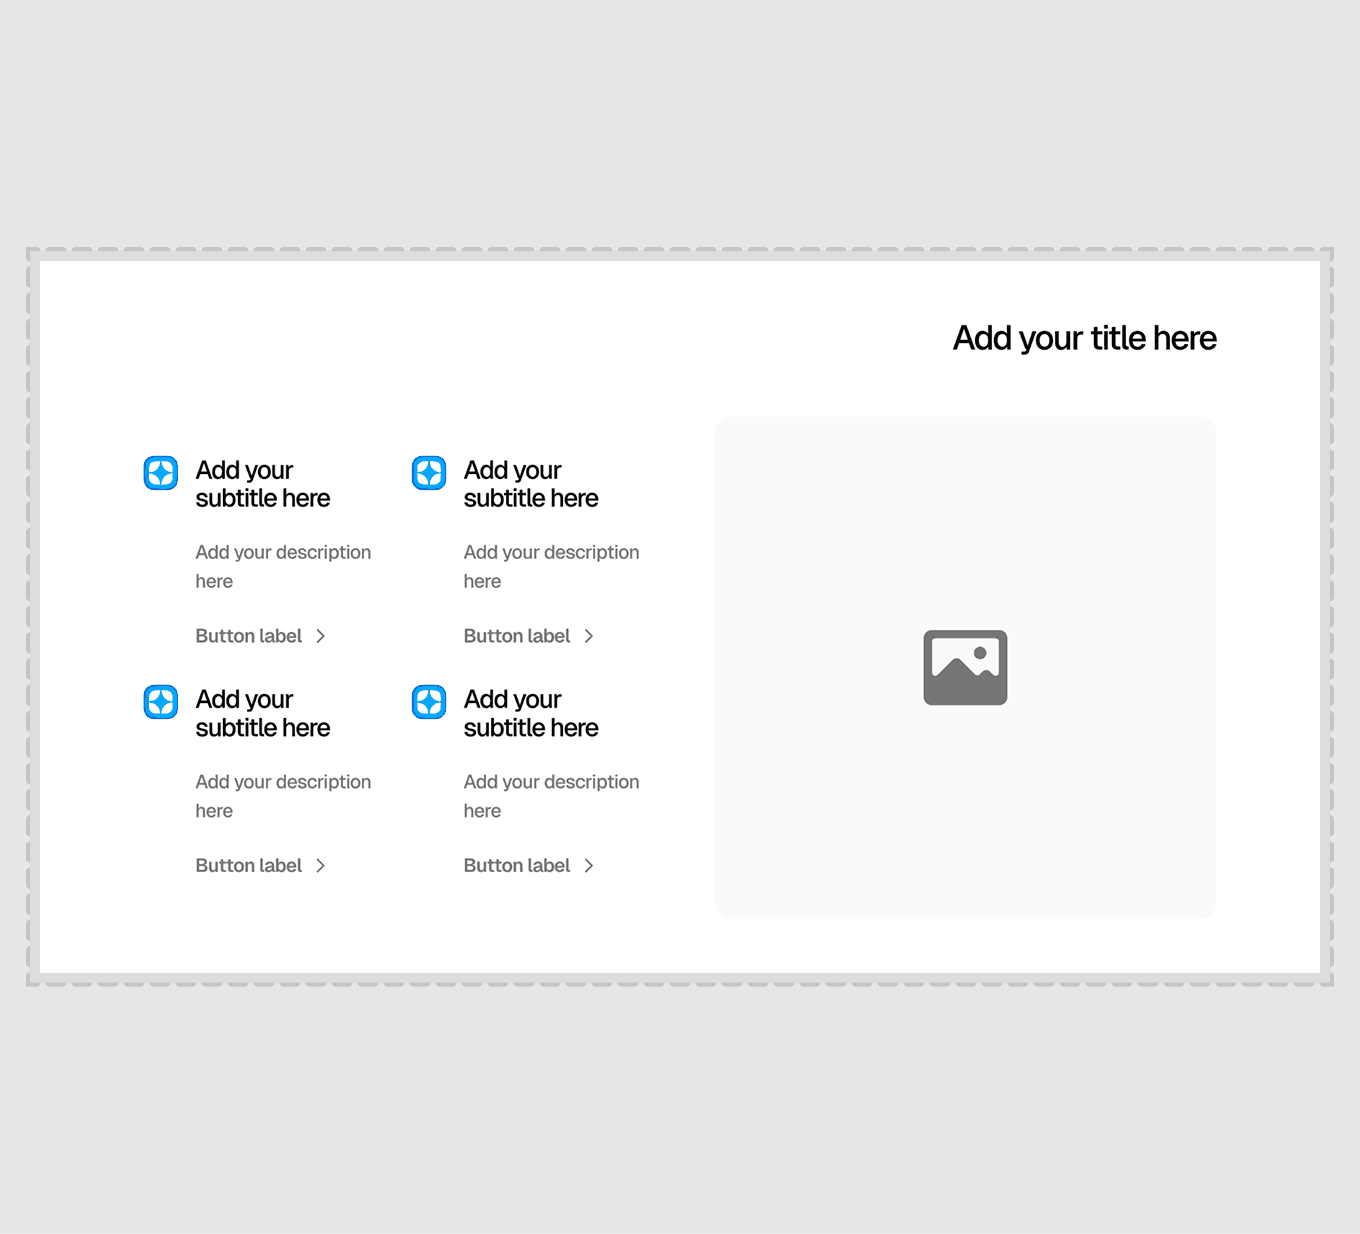The width and height of the screenshot is (1360, 1234).
Task: Select "Add your description here" in the bottom-right card
Action: click(x=551, y=796)
